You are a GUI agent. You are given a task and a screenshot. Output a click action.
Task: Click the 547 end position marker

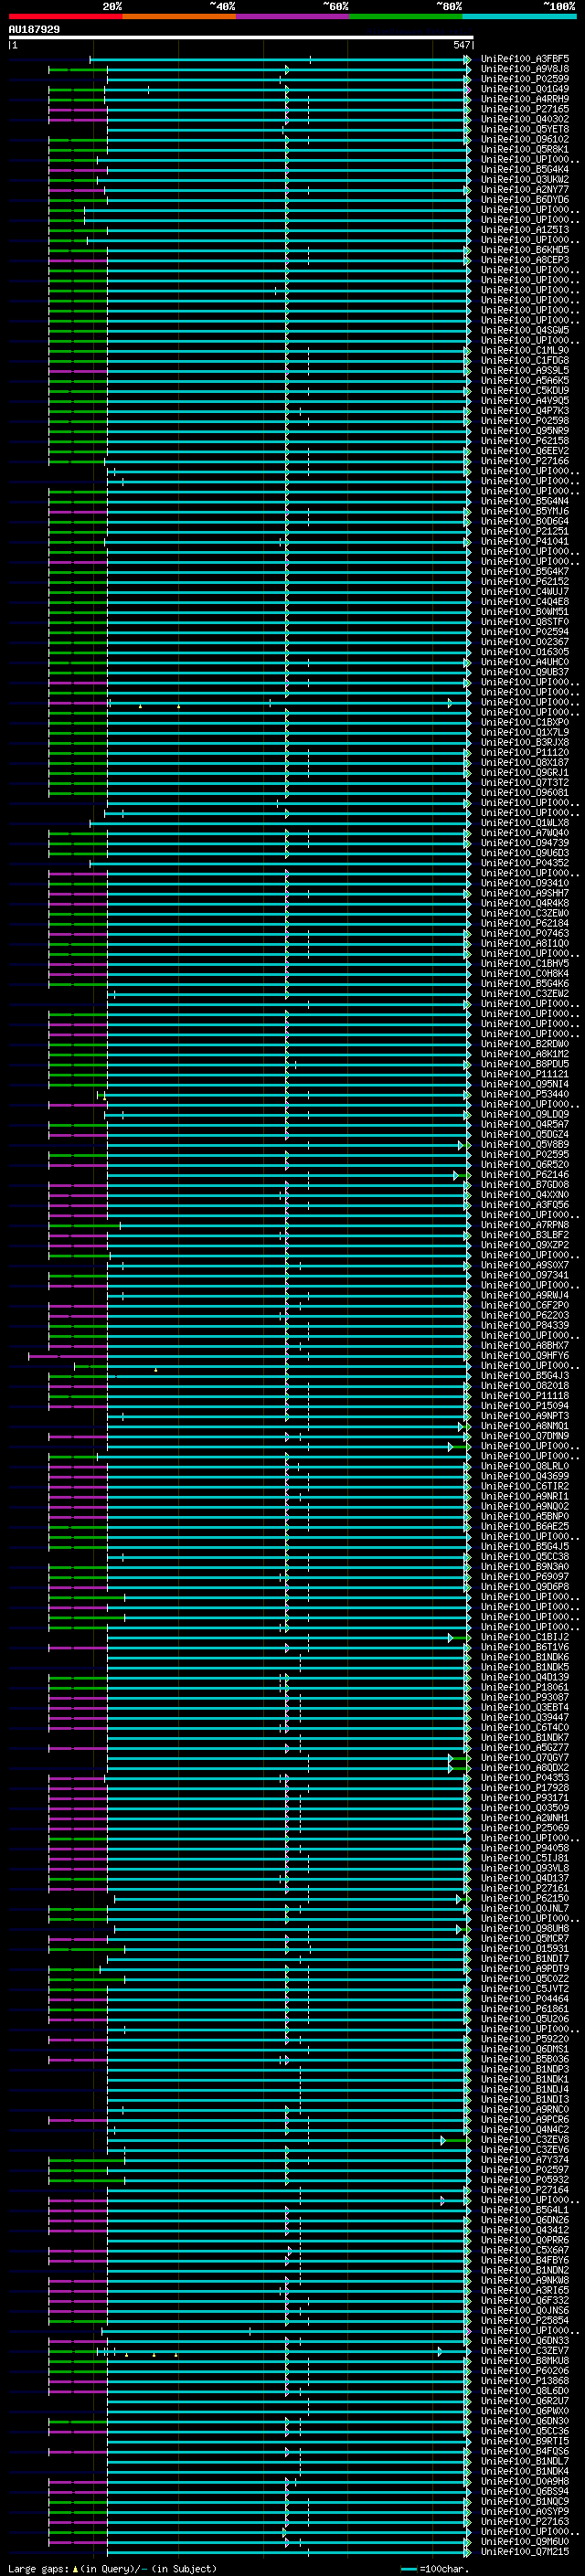461,45
